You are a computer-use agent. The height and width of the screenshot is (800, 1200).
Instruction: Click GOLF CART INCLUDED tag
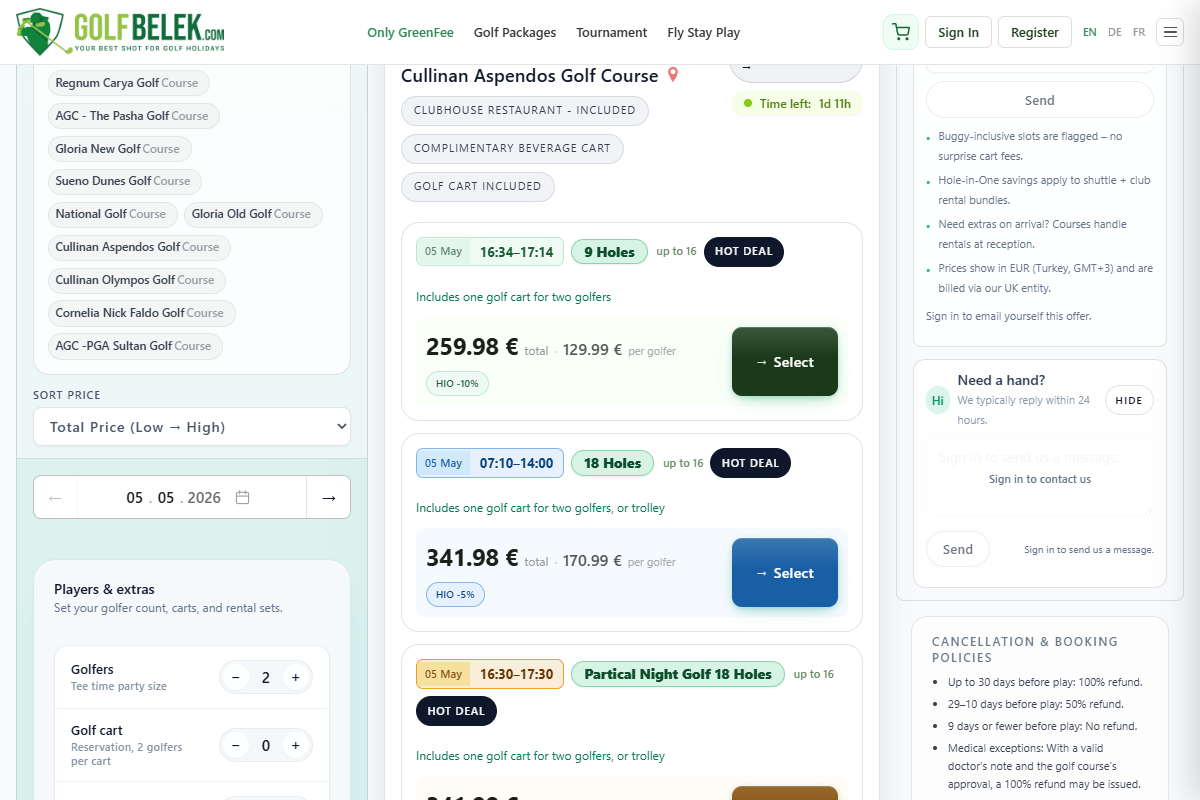[478, 186]
